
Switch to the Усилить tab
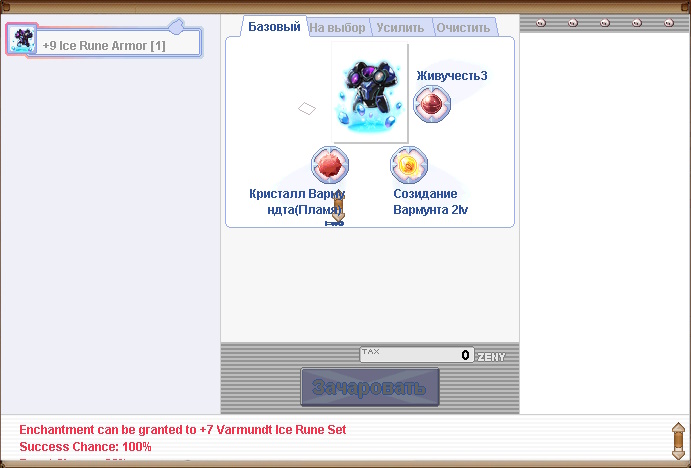(400, 28)
